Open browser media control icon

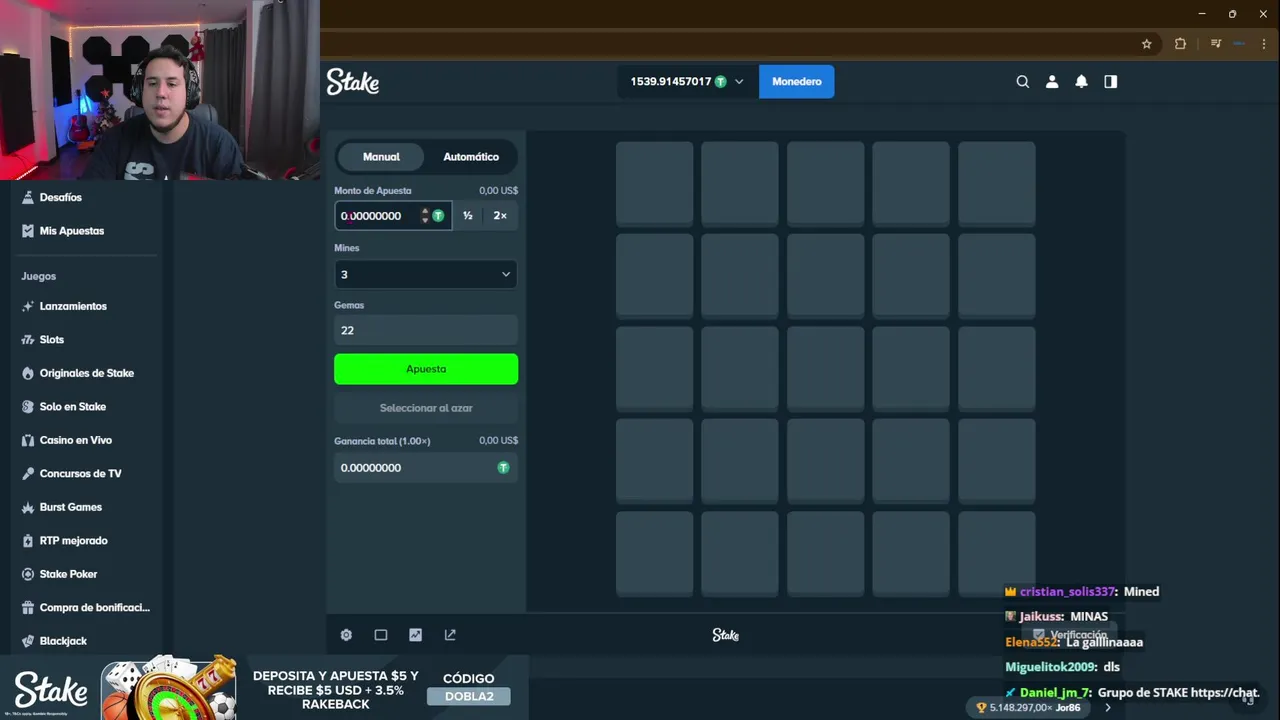pyautogui.click(x=1216, y=44)
